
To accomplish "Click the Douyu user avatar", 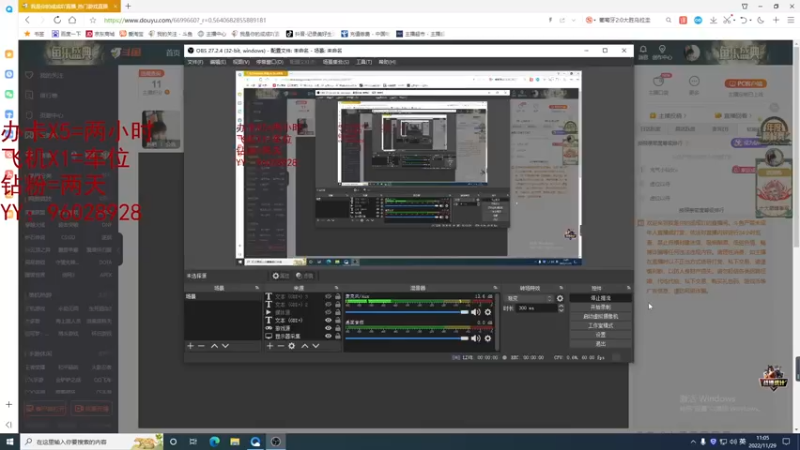I will (x=692, y=53).
